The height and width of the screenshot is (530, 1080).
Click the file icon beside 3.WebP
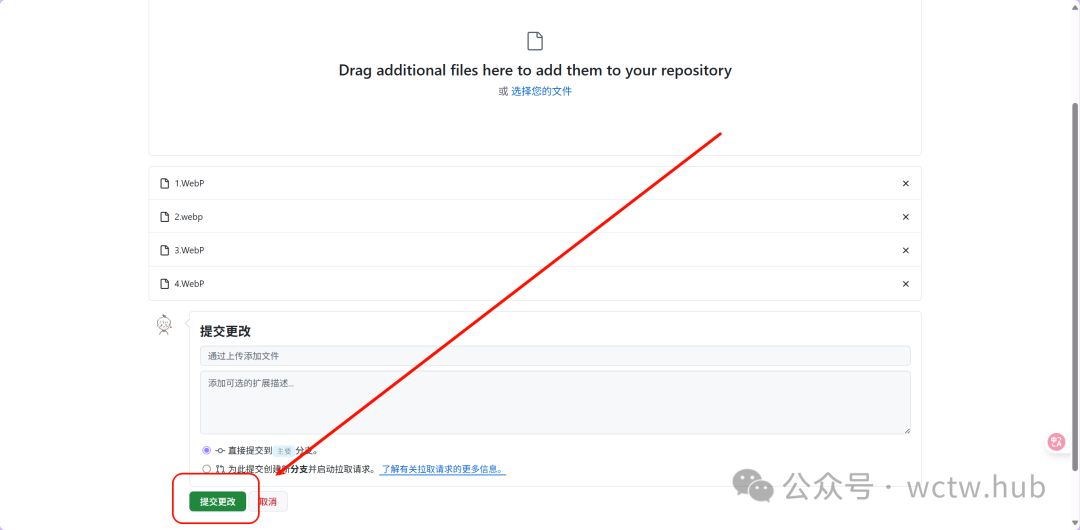pyautogui.click(x=165, y=251)
